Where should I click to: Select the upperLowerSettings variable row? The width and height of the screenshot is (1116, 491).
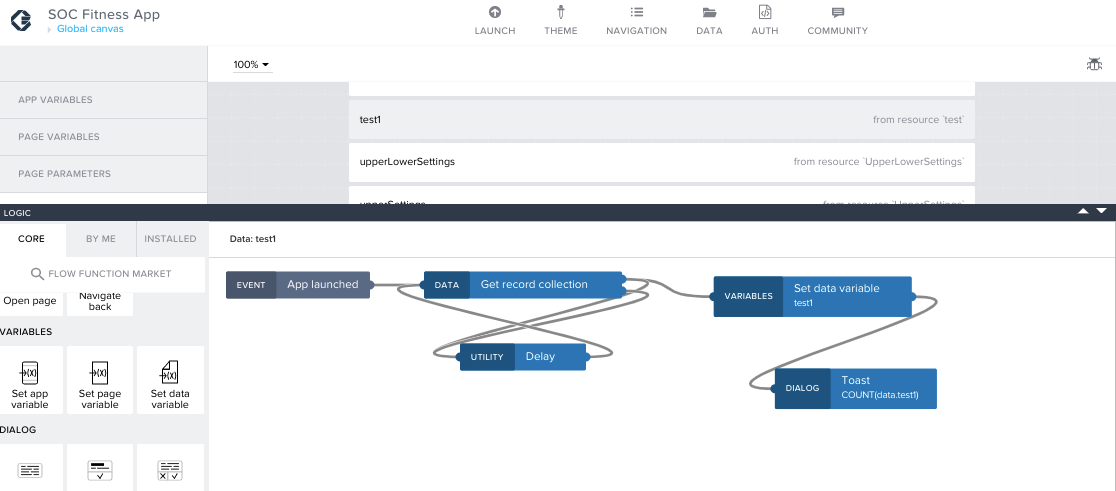point(662,162)
